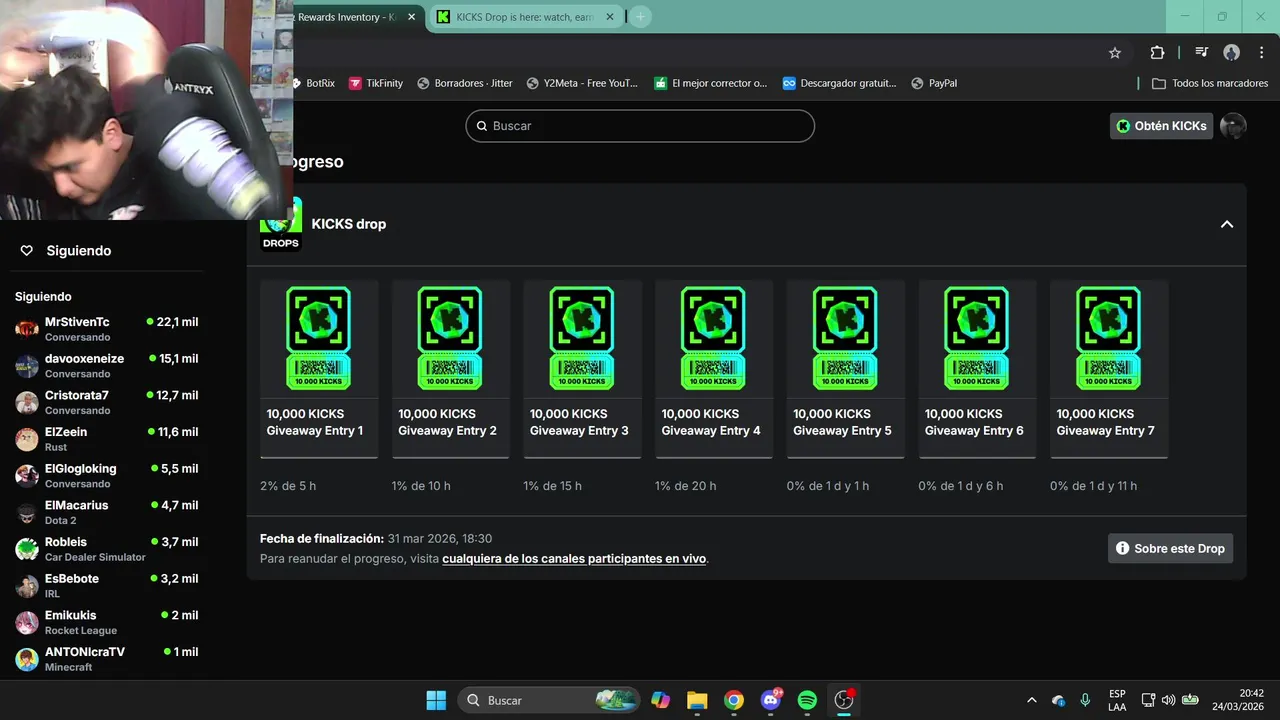Select Giveaway Entry 1 reward thumbnail
Screen dimensions: 1280x720
[x=319, y=338]
